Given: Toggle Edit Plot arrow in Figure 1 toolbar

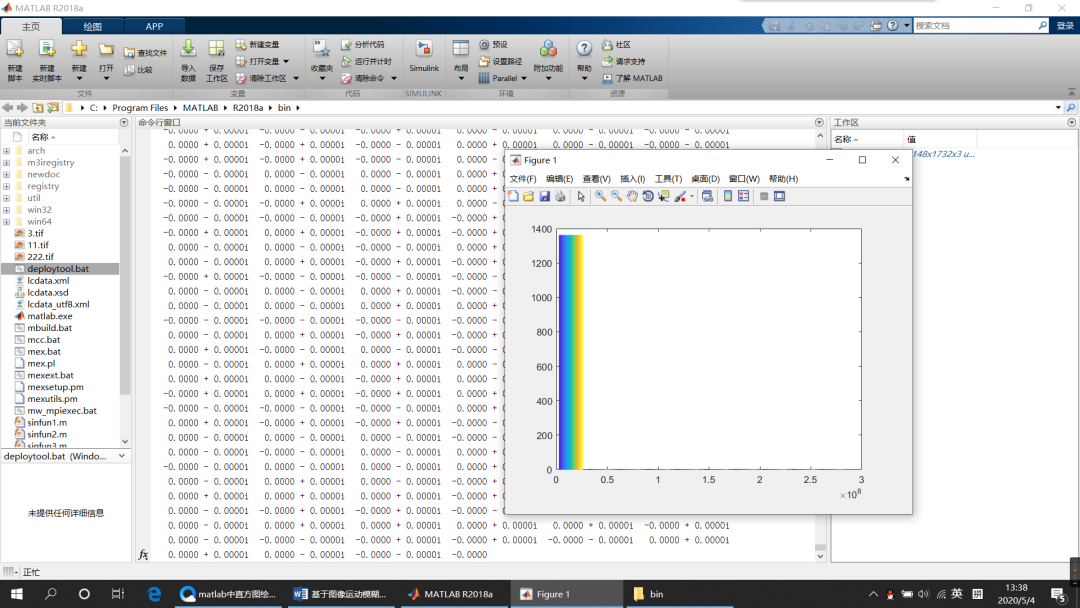Looking at the screenshot, I should 581,196.
